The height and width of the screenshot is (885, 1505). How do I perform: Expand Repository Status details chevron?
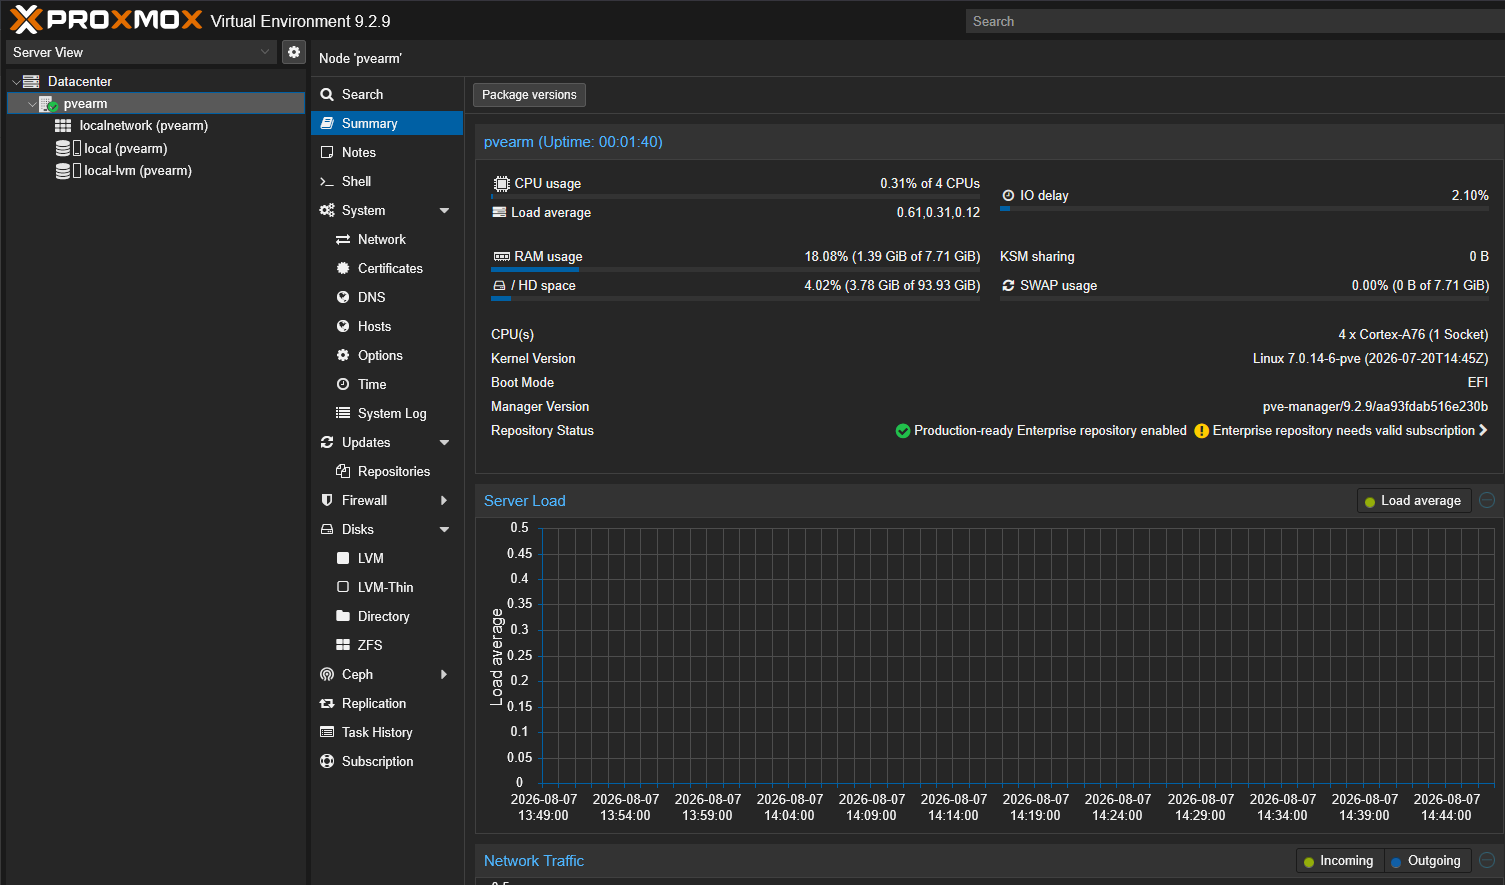coord(1483,430)
